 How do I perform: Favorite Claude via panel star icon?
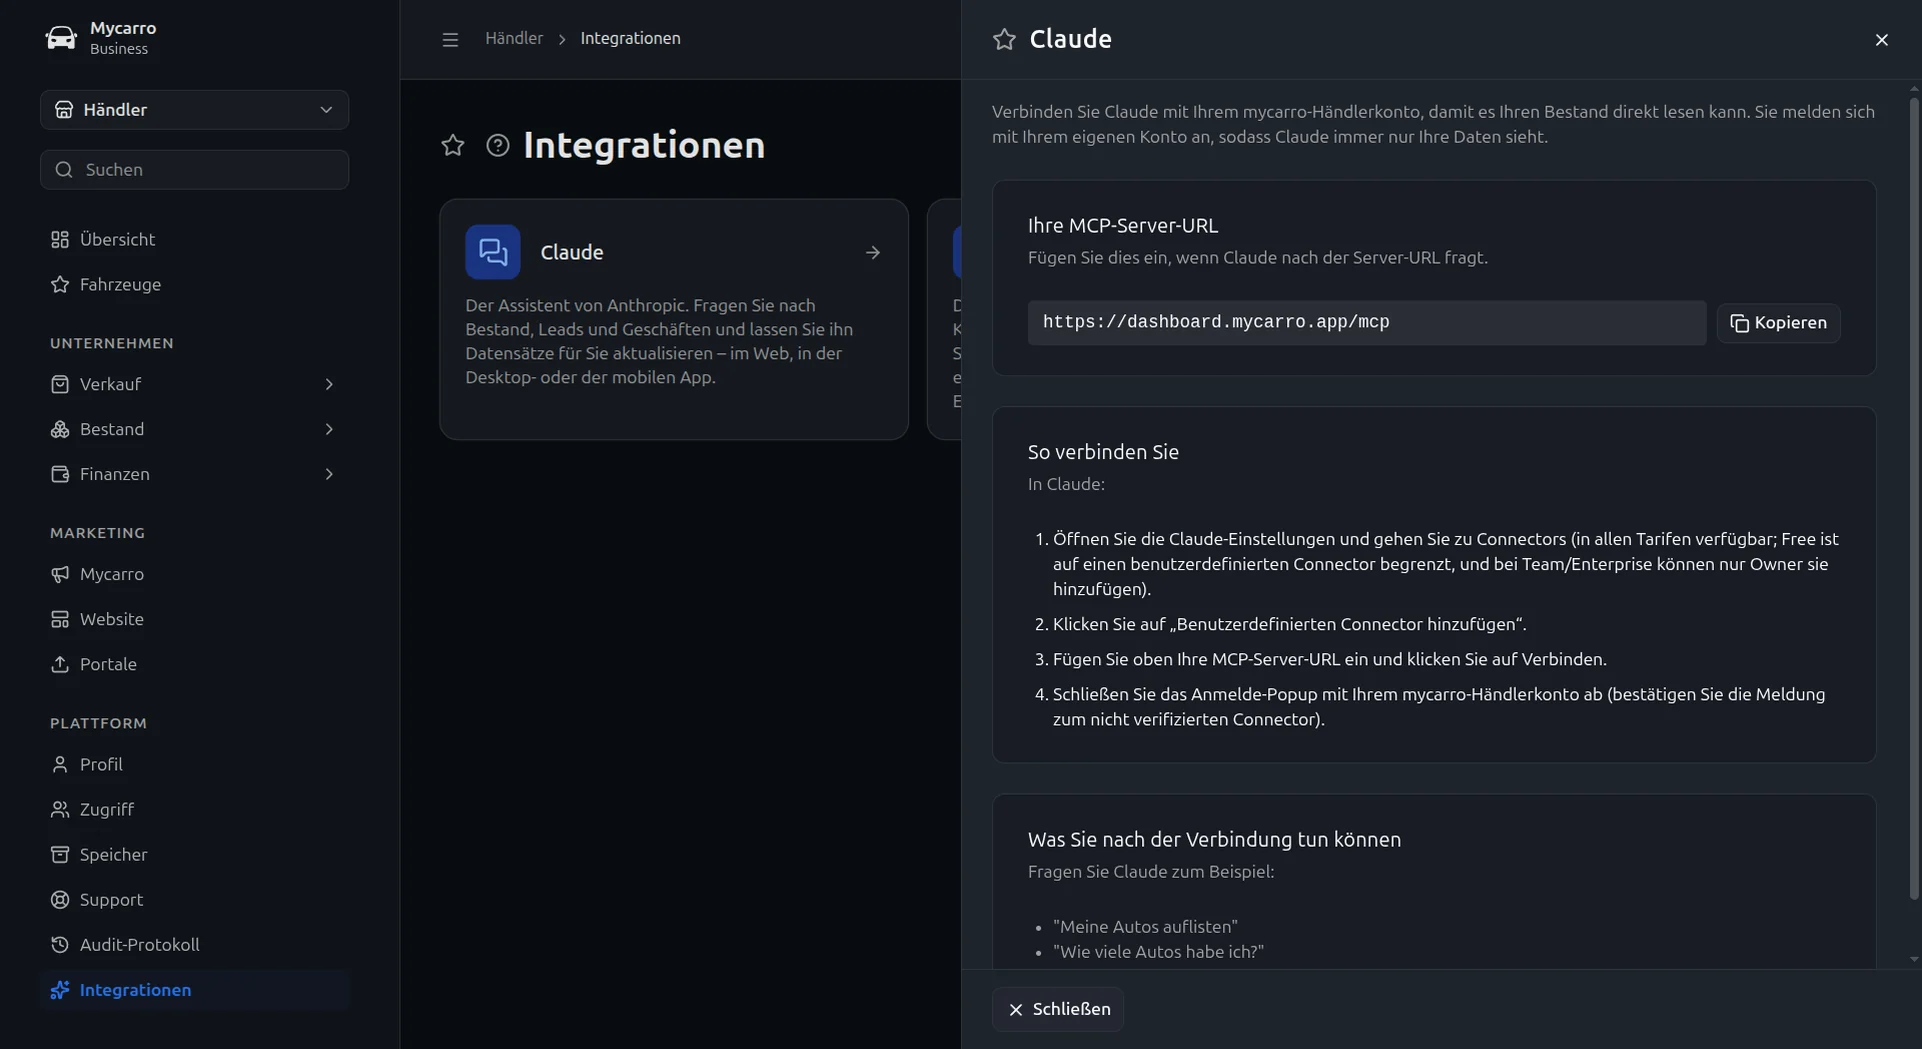[1004, 40]
